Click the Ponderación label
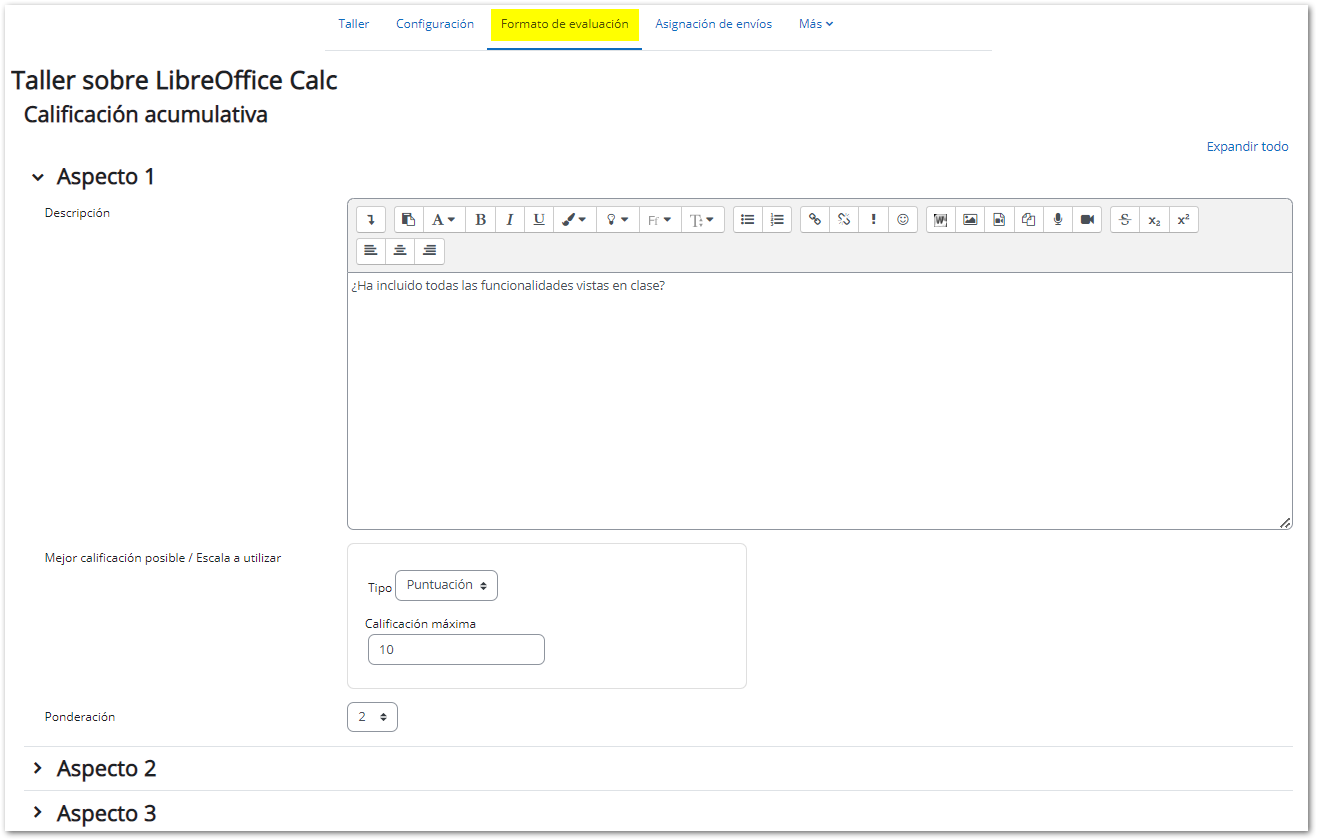 coord(80,717)
